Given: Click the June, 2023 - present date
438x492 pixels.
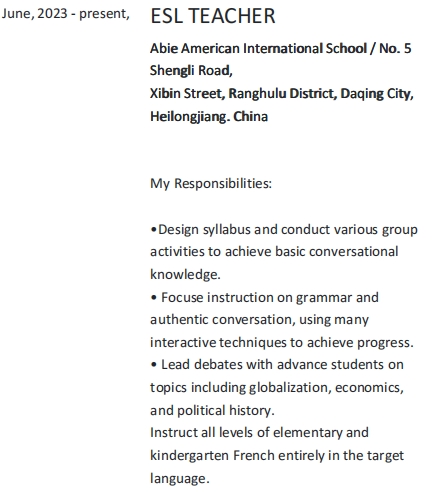Looking at the screenshot, I should click(x=65, y=14).
